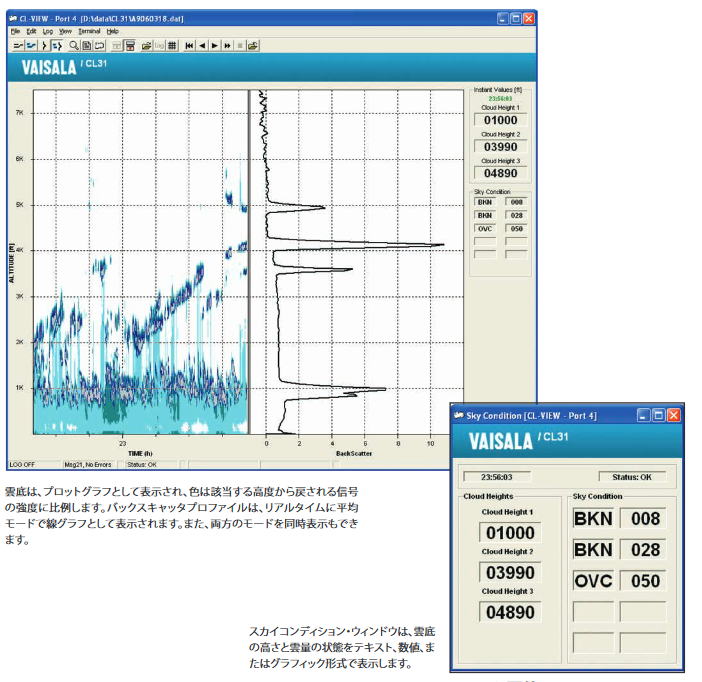Click the connect port toolbar icon

(18, 46)
